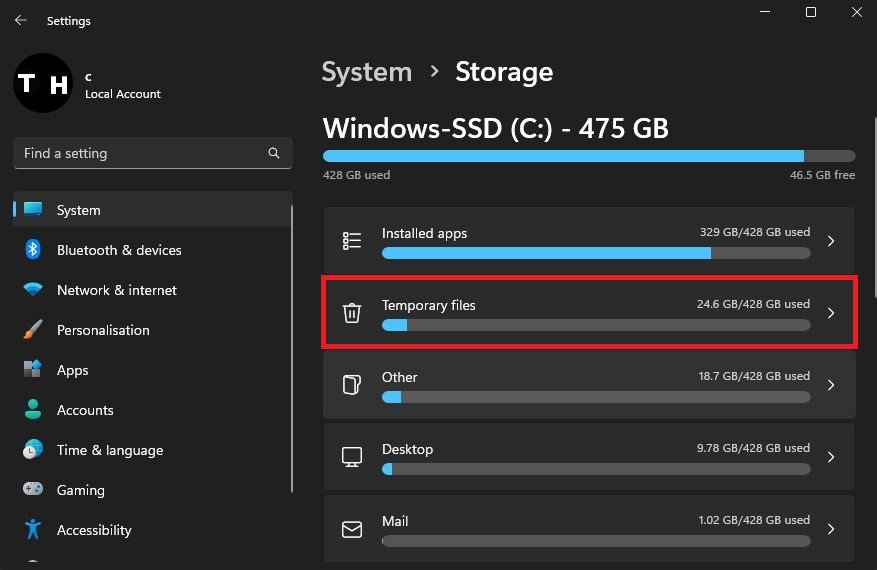This screenshot has height=570, width=877.
Task: Navigate to System in the breadcrumb
Action: coord(366,72)
